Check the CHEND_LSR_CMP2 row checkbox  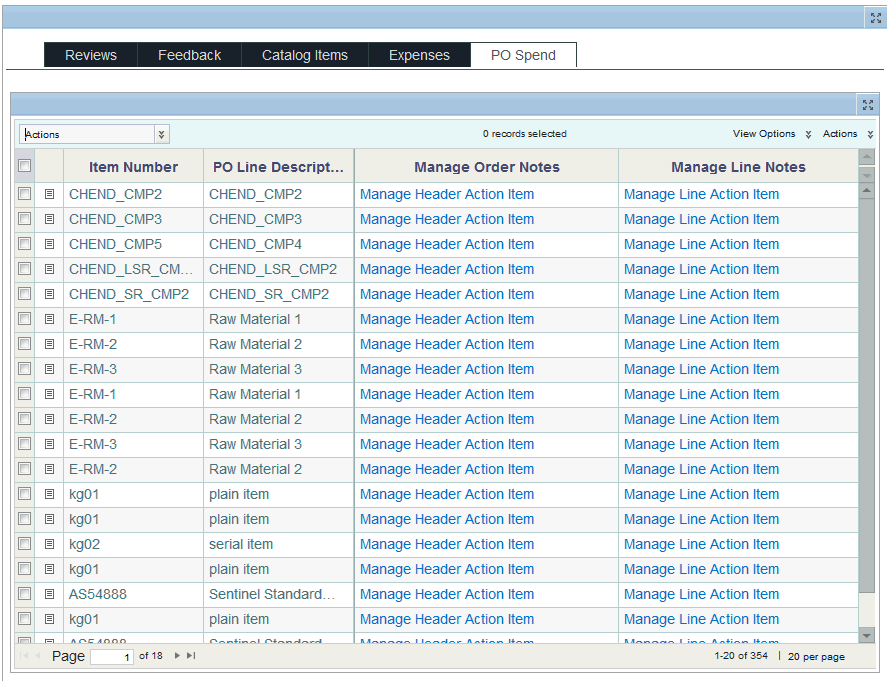(x=24, y=269)
